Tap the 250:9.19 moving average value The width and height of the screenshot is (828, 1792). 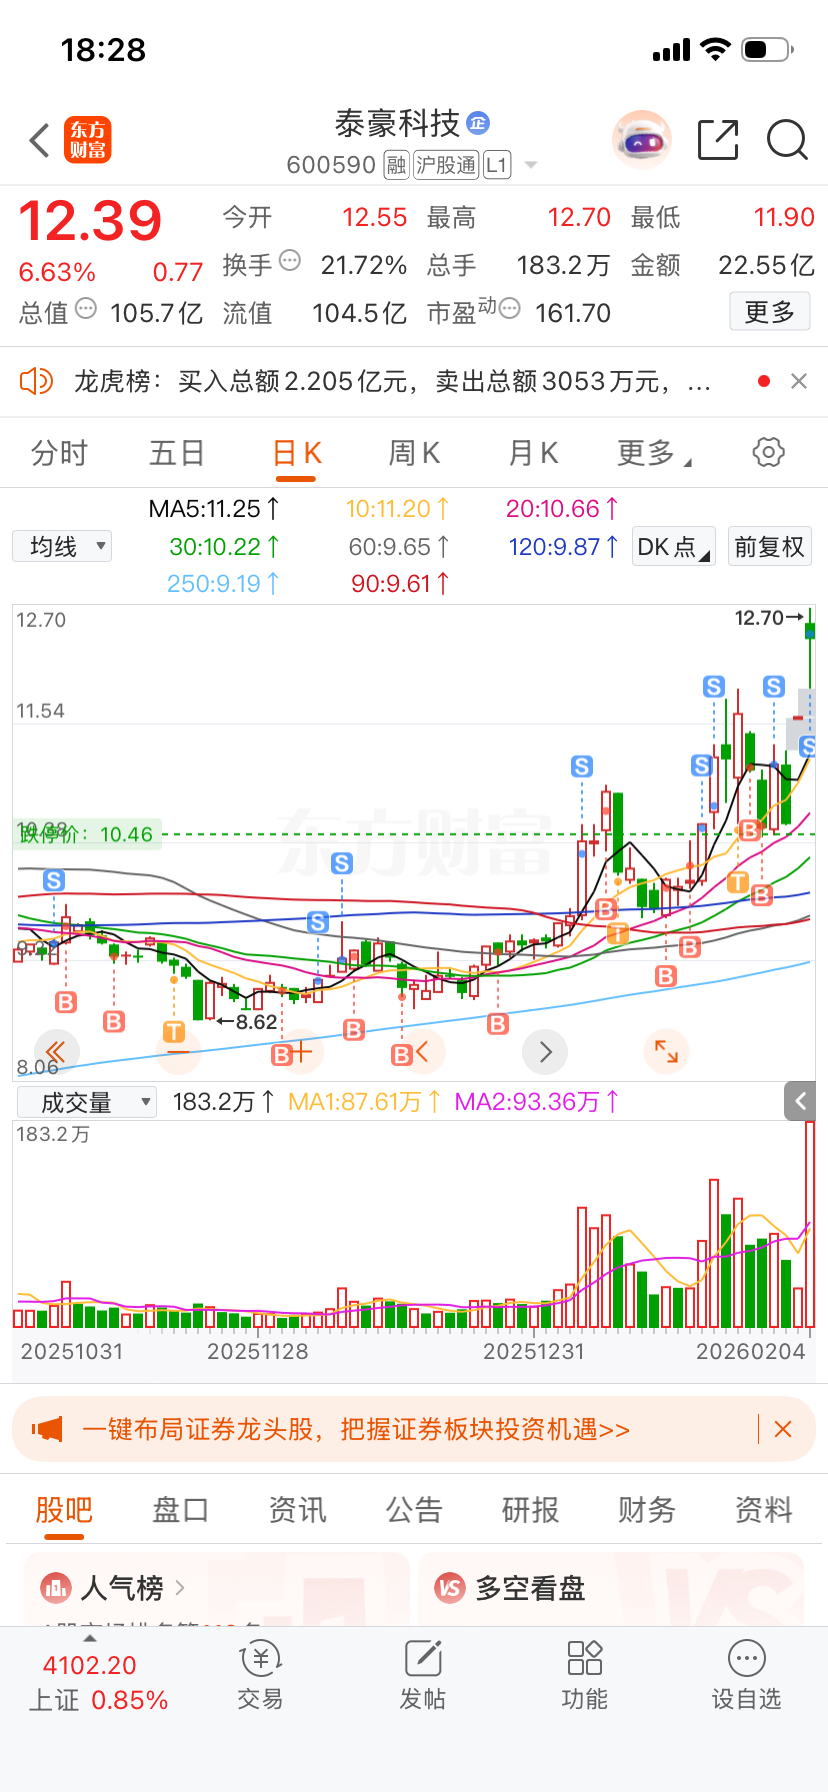(222, 584)
